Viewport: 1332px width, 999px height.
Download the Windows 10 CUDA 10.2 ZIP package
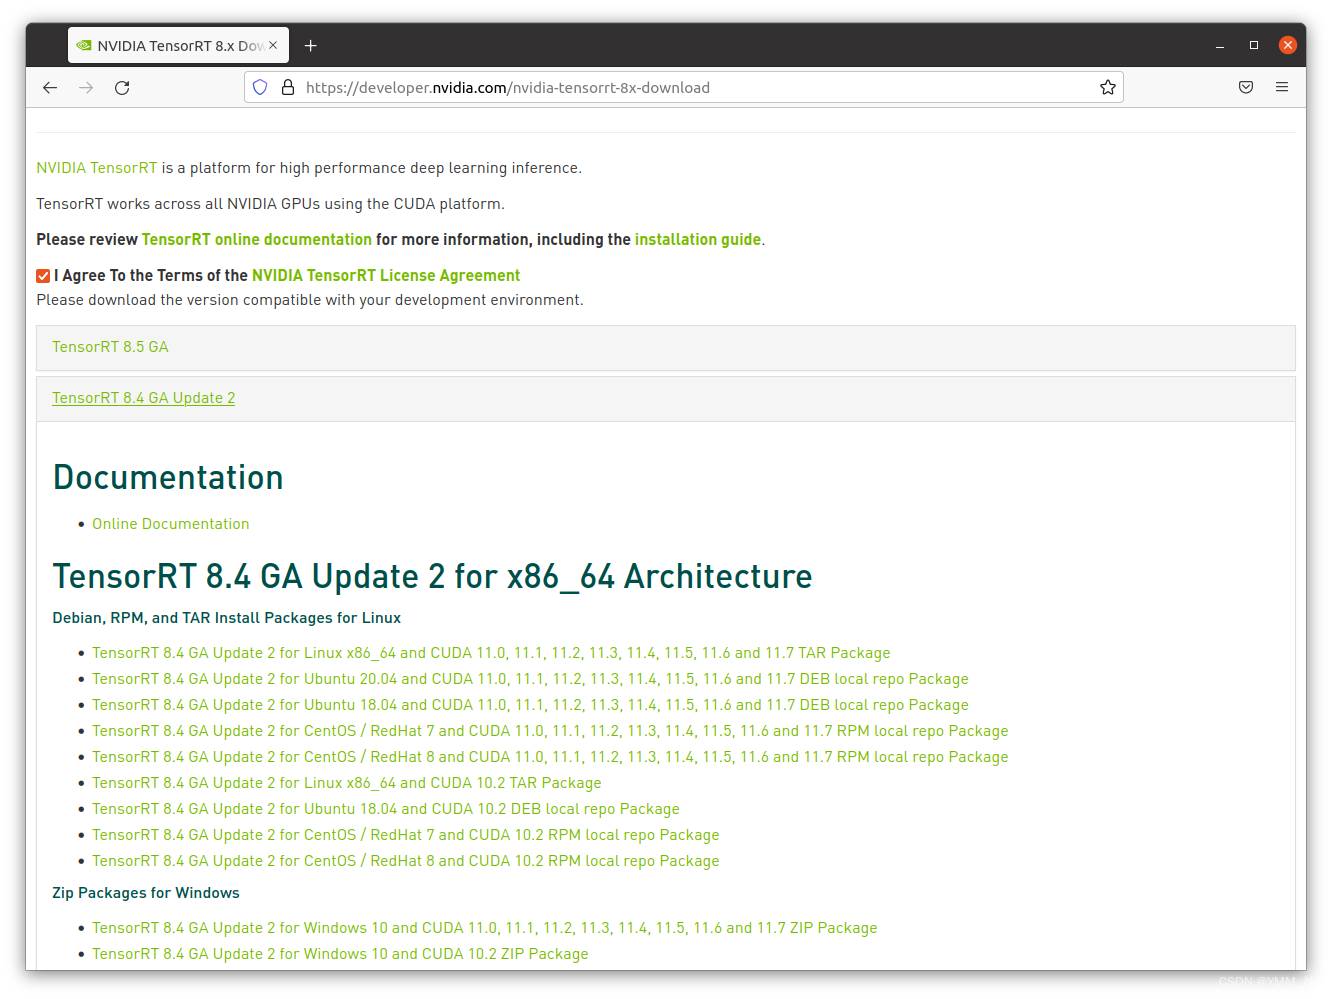[340, 953]
